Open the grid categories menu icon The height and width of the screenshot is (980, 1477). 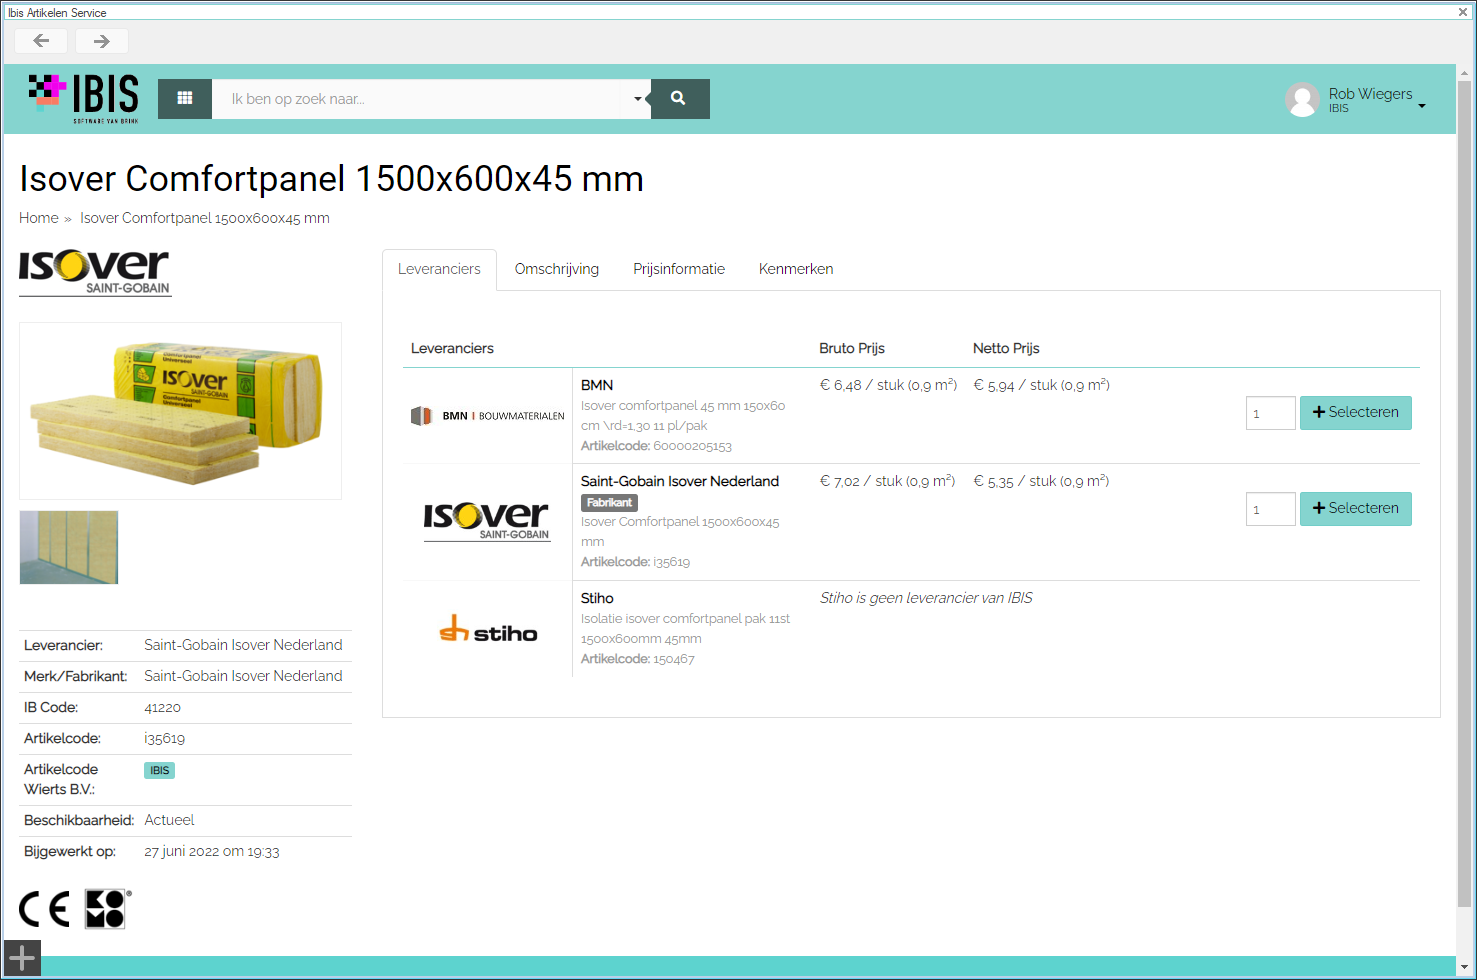(185, 98)
